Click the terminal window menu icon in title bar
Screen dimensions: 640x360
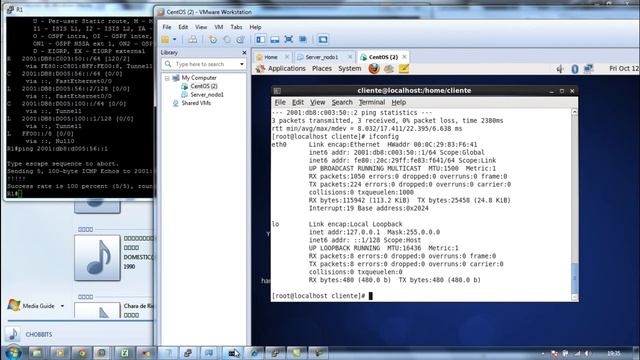click(x=277, y=91)
